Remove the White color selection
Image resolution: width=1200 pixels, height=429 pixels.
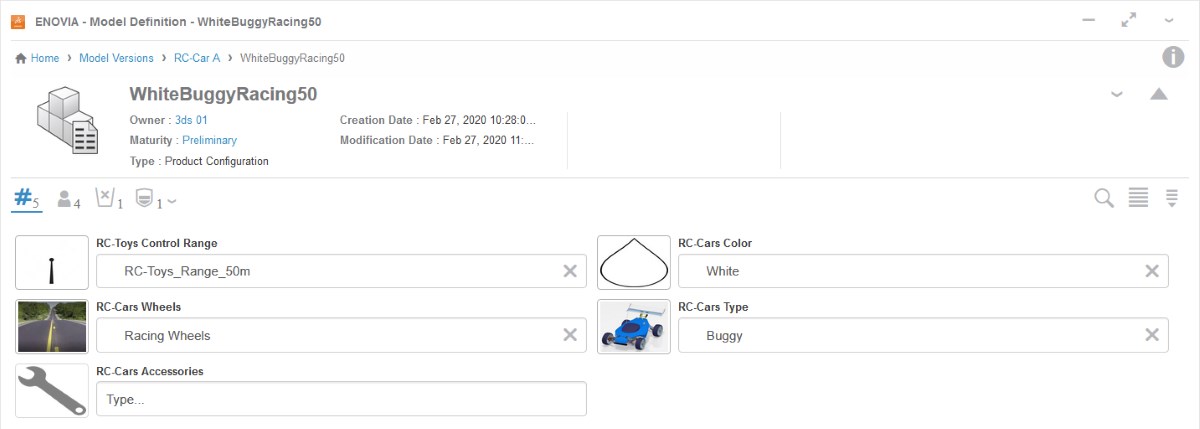click(x=1152, y=271)
